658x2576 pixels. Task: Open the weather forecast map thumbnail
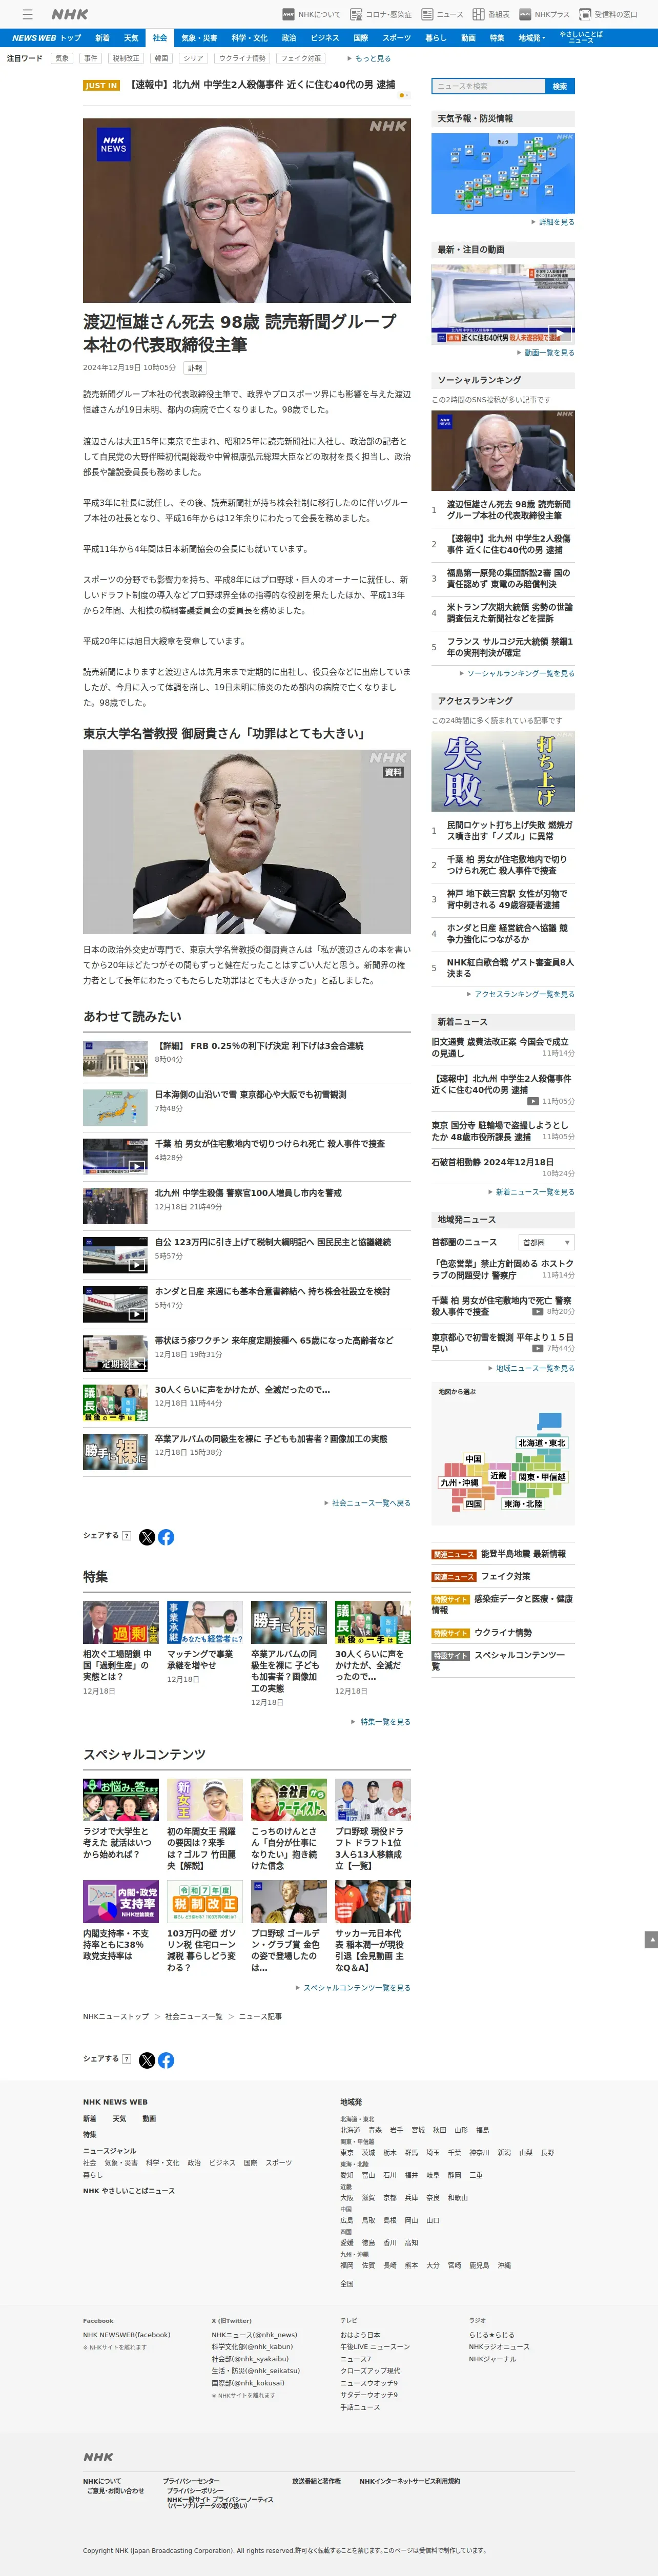(x=503, y=173)
